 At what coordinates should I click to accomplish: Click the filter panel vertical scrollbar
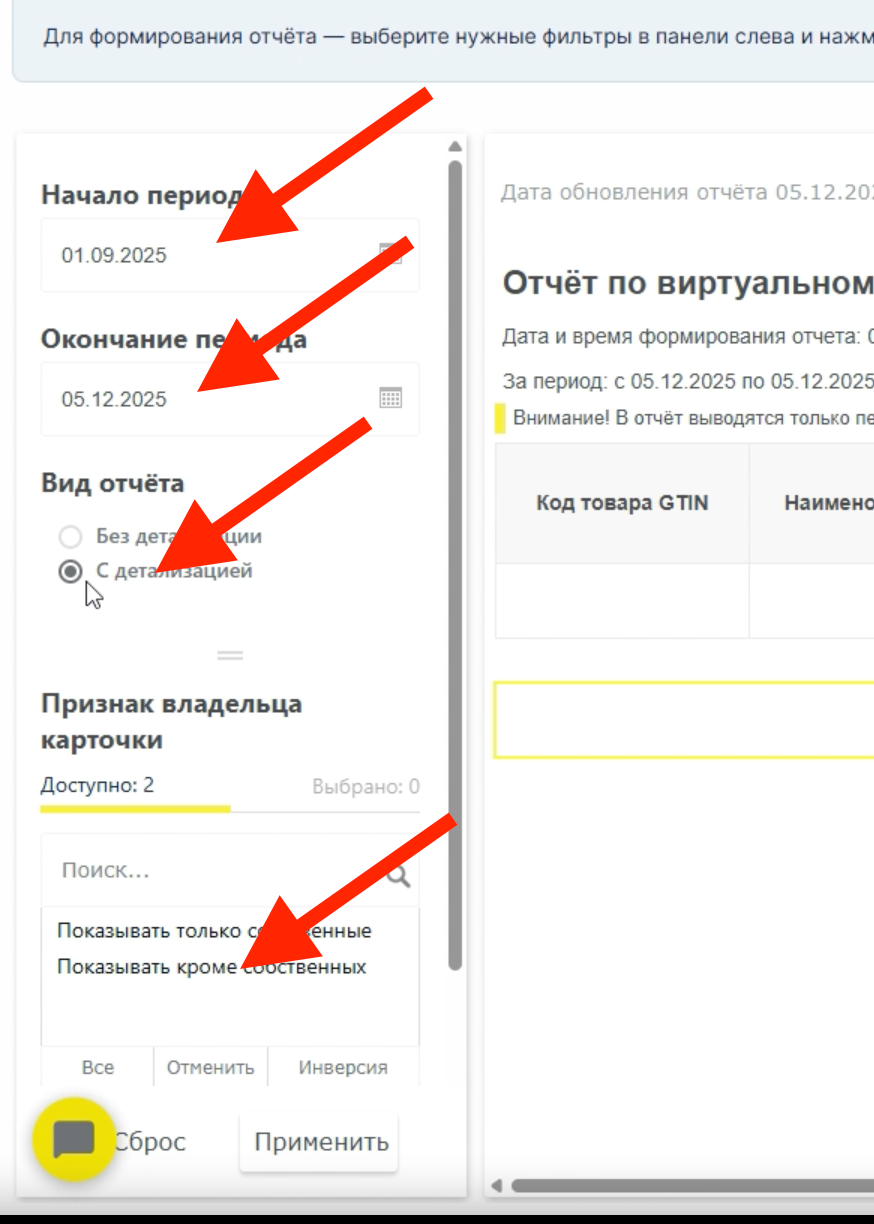455,560
